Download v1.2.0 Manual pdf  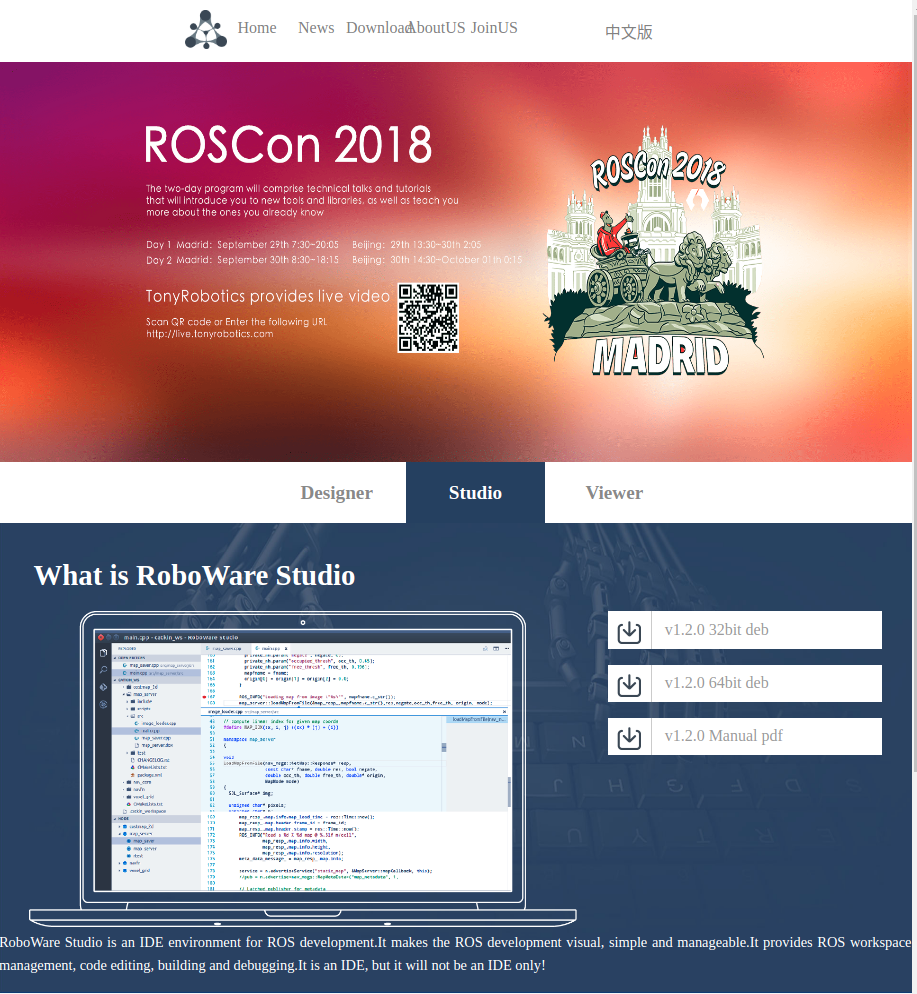pyautogui.click(x=745, y=737)
